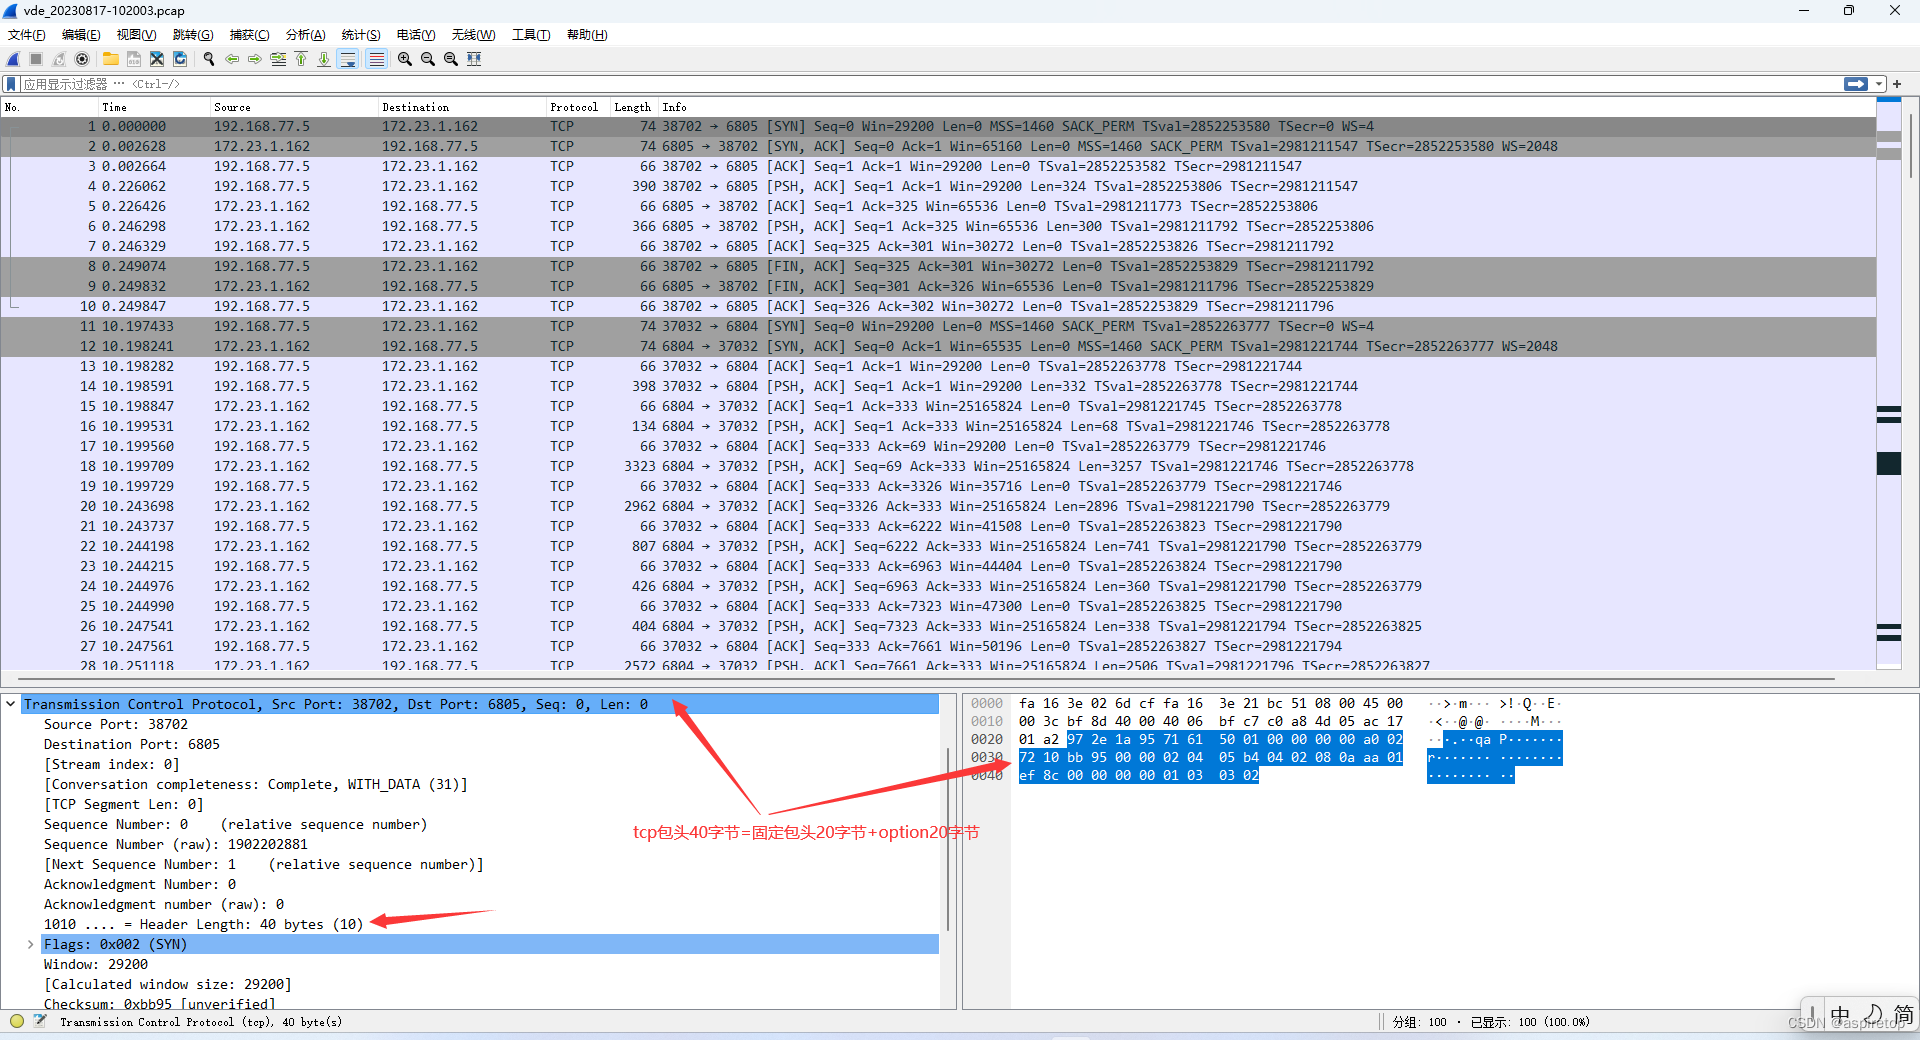Select packet 22 with Length 807

tap(938, 547)
